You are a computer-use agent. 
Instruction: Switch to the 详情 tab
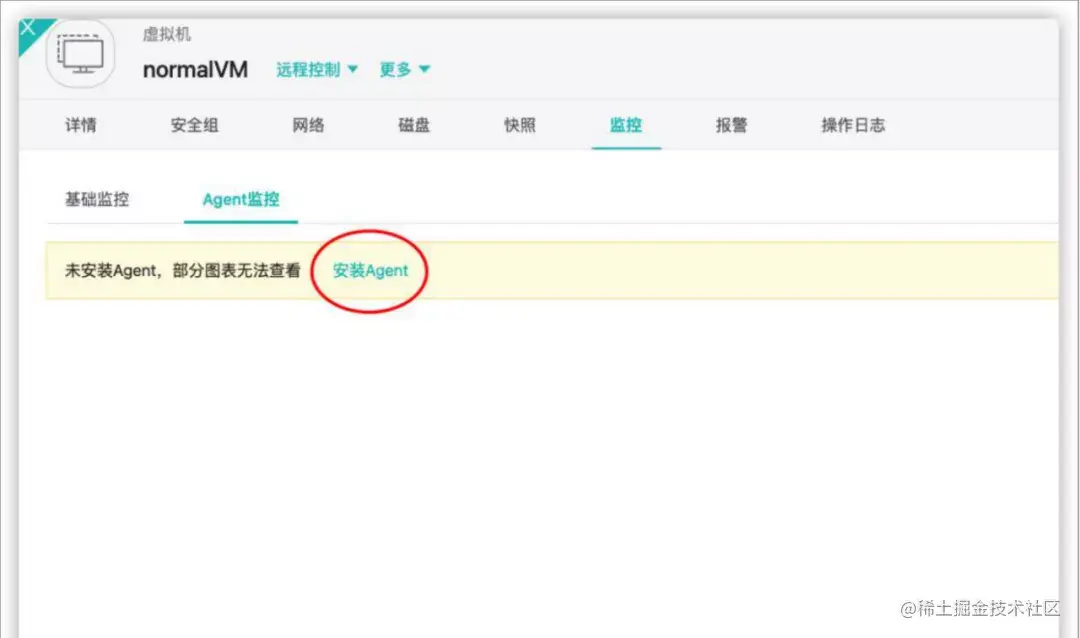click(81, 125)
